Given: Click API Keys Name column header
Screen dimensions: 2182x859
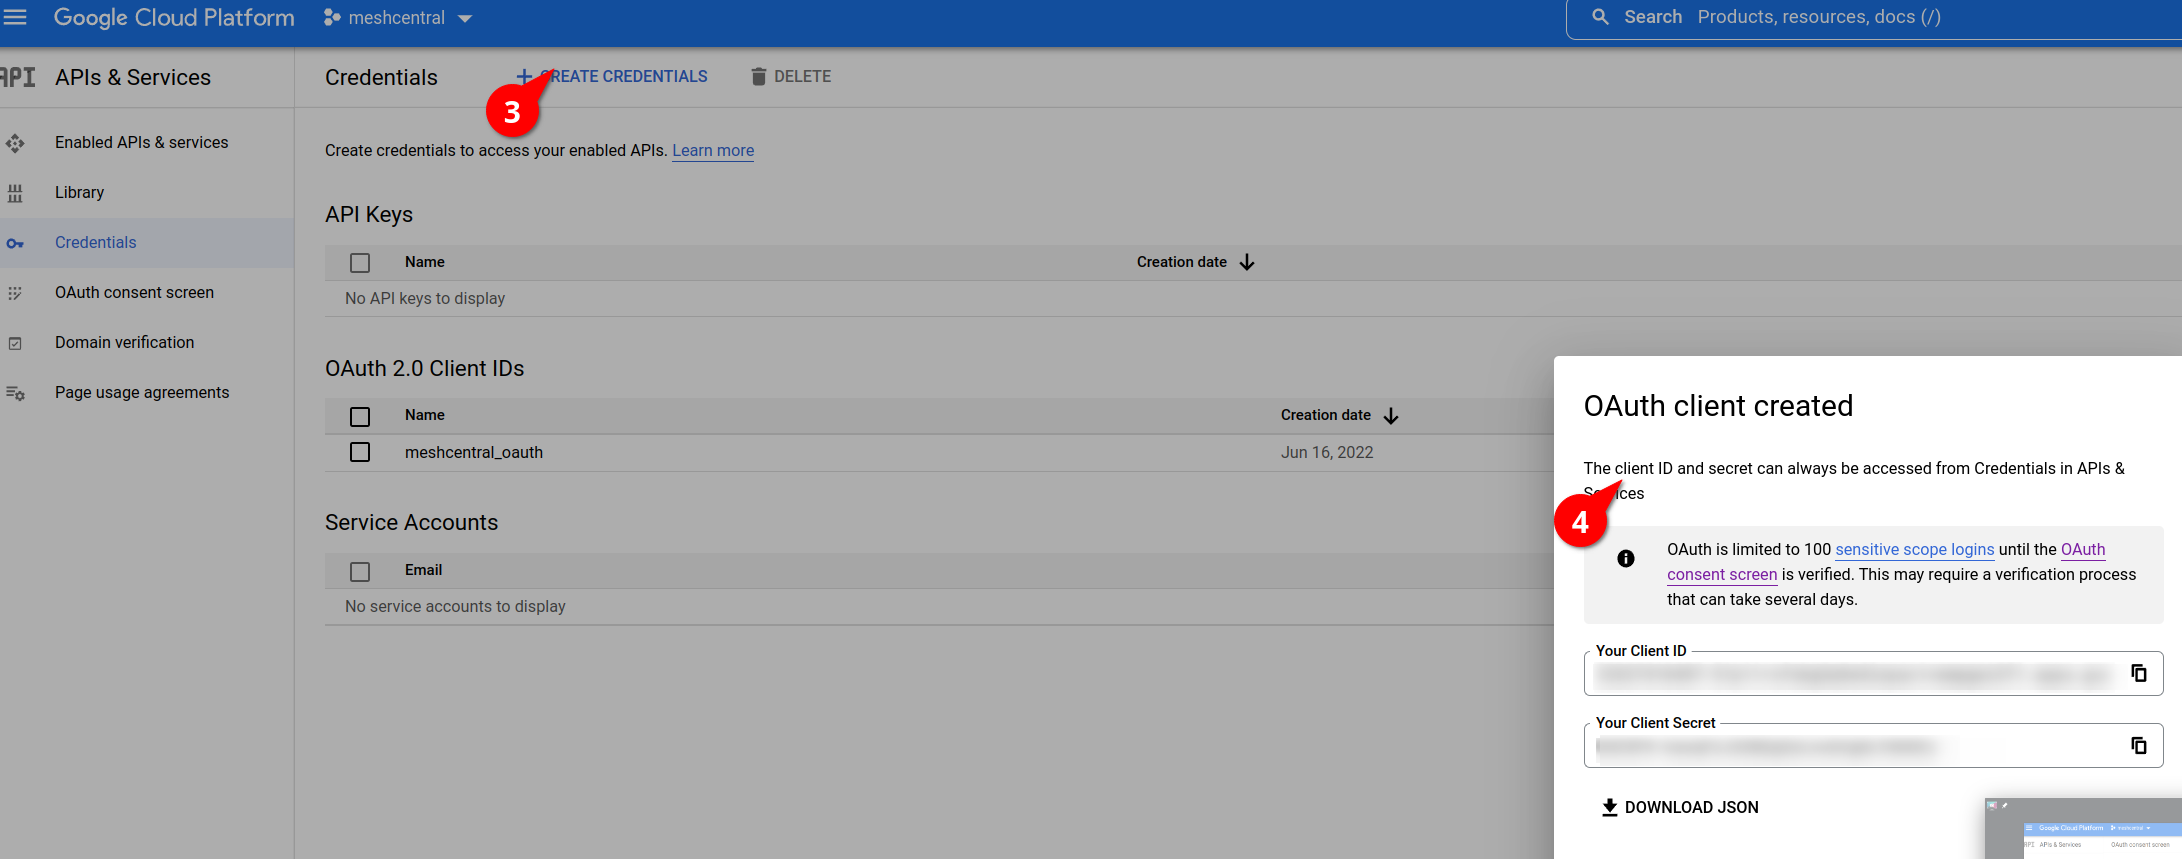Looking at the screenshot, I should pos(424,262).
